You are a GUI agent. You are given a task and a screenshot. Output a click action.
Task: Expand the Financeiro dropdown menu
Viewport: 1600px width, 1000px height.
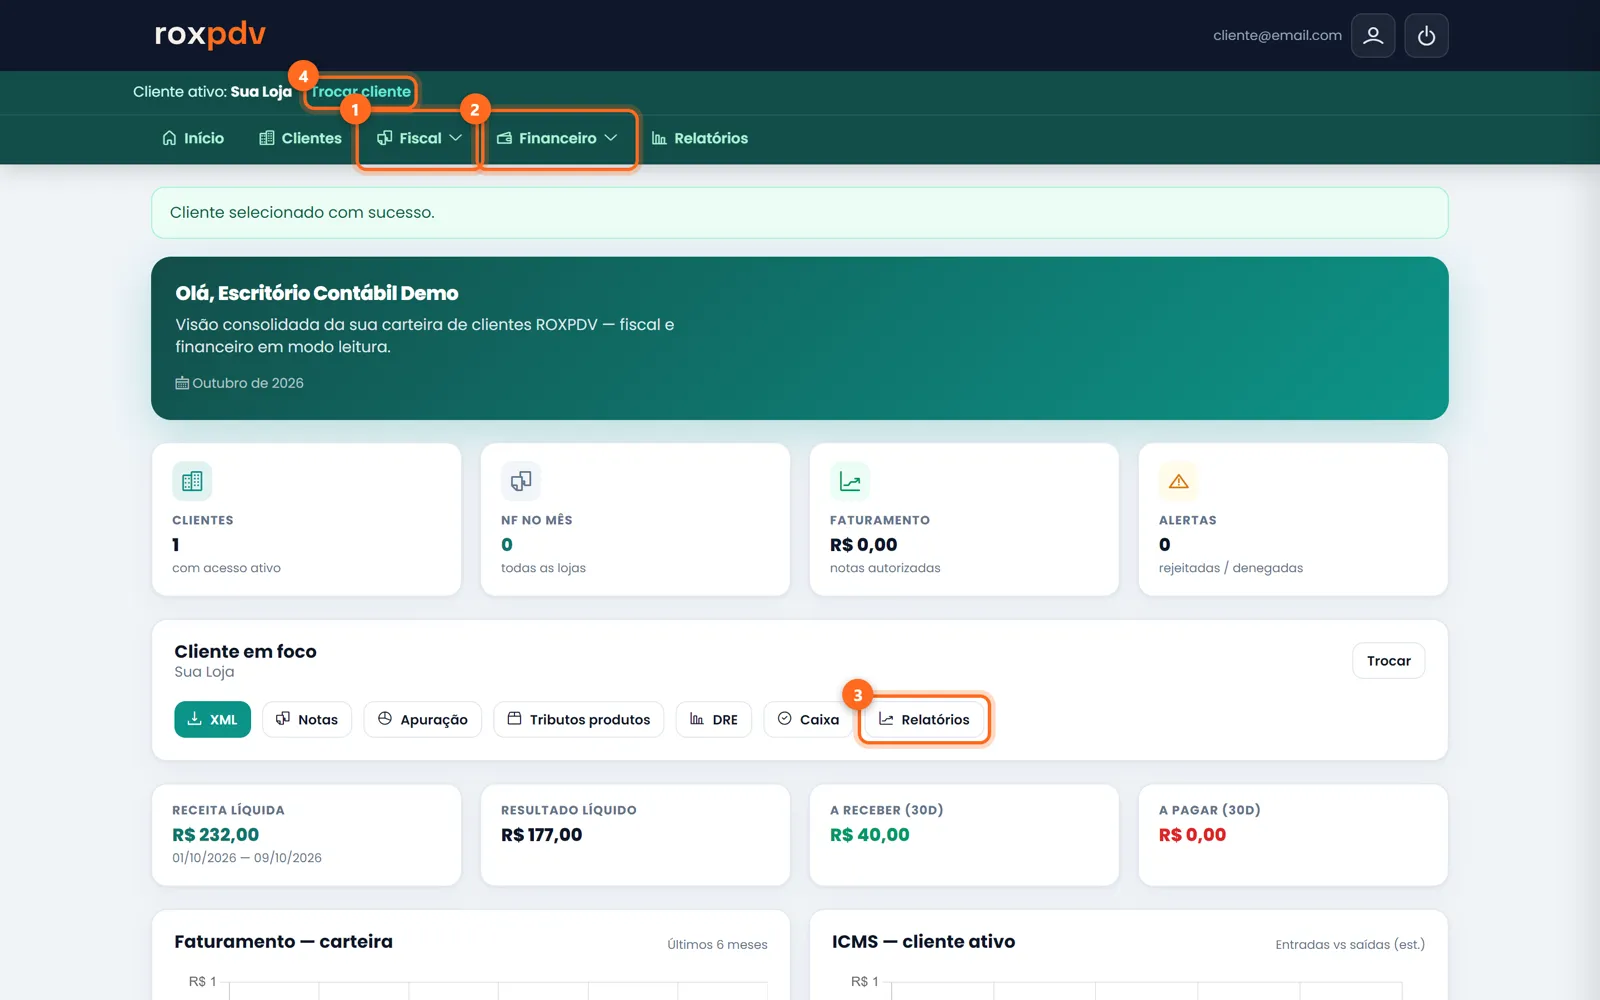[x=557, y=138]
